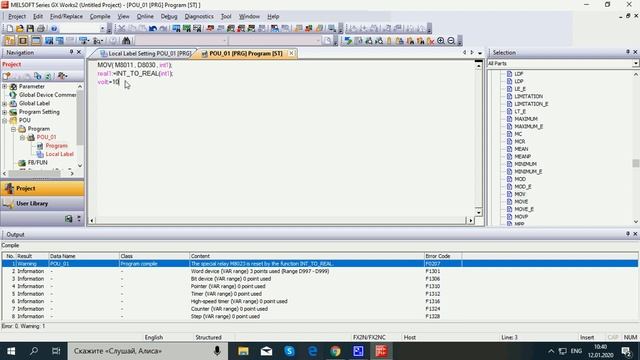The width and height of the screenshot is (640, 360).
Task: Select MOVE_E in the Selection list
Action: click(524, 209)
